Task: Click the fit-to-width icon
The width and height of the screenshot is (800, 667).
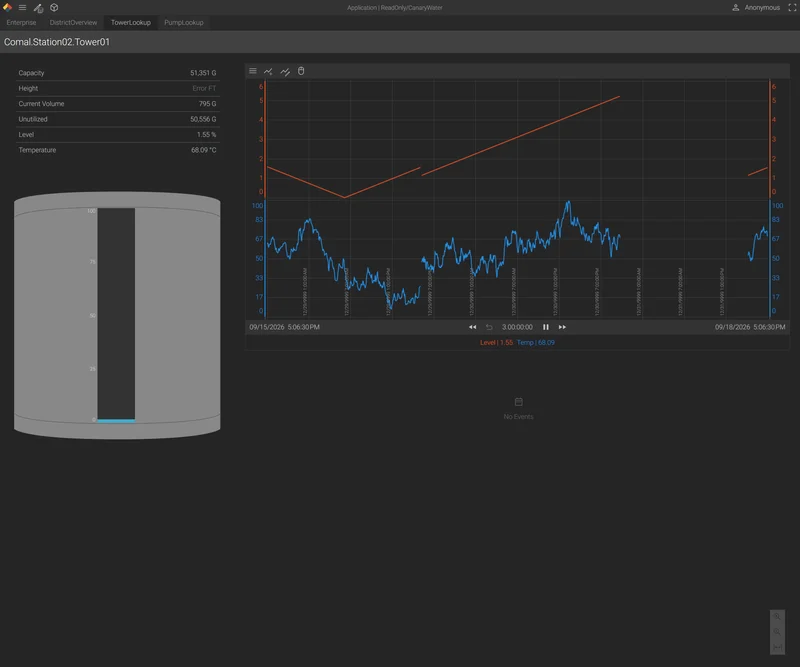Action: coord(777,647)
